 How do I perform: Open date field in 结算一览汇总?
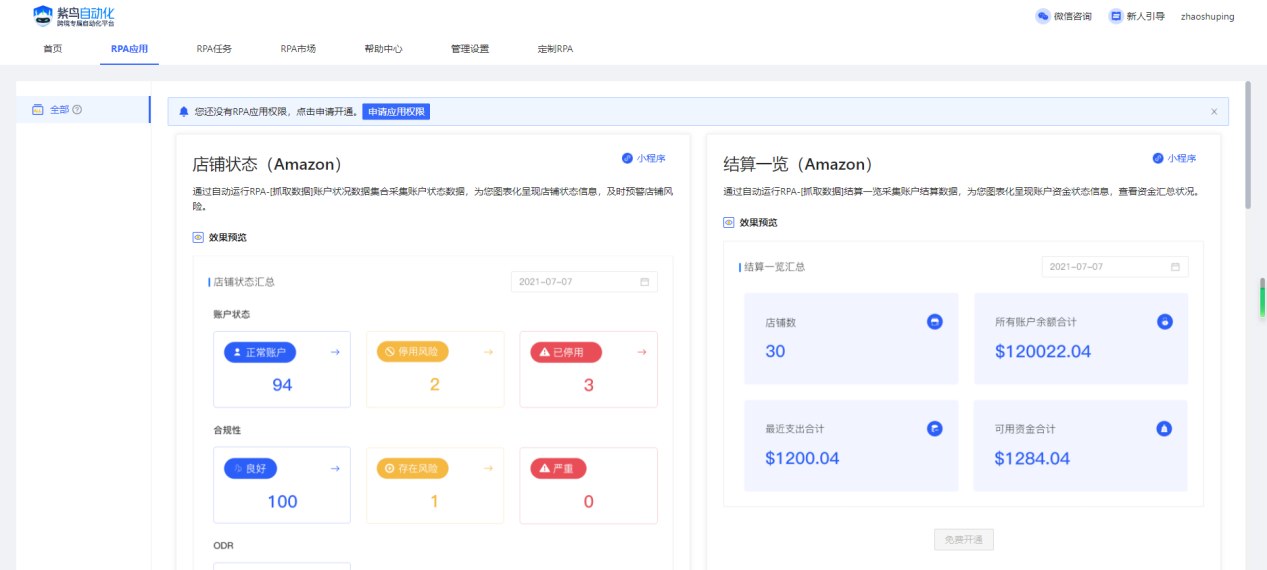coord(1115,267)
